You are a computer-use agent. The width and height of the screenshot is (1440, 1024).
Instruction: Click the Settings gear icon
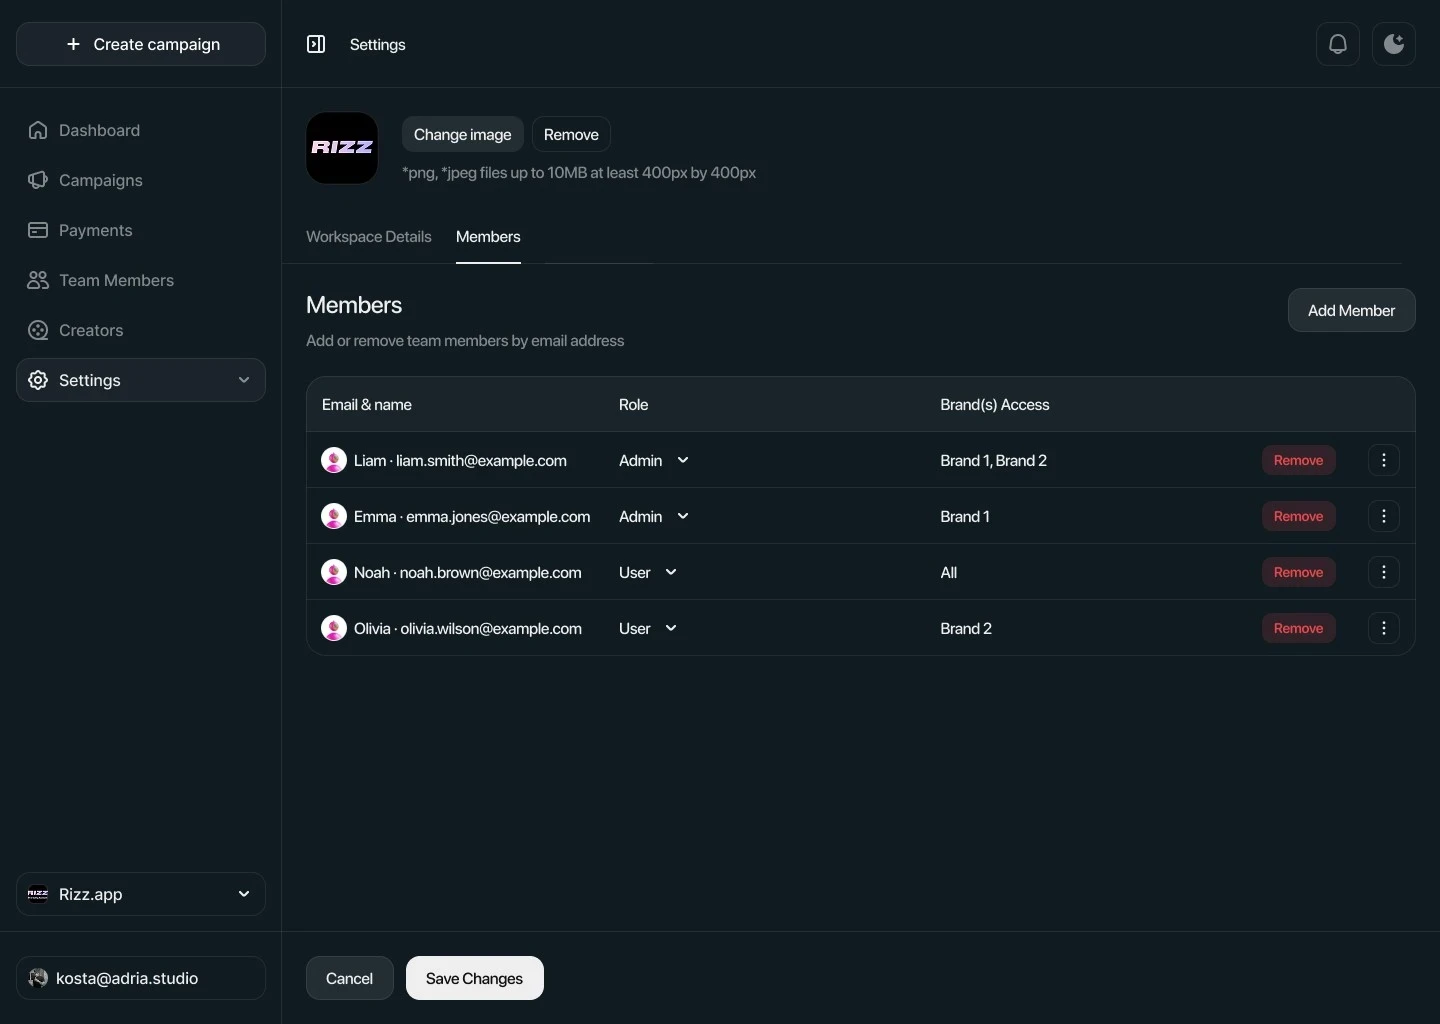(38, 380)
